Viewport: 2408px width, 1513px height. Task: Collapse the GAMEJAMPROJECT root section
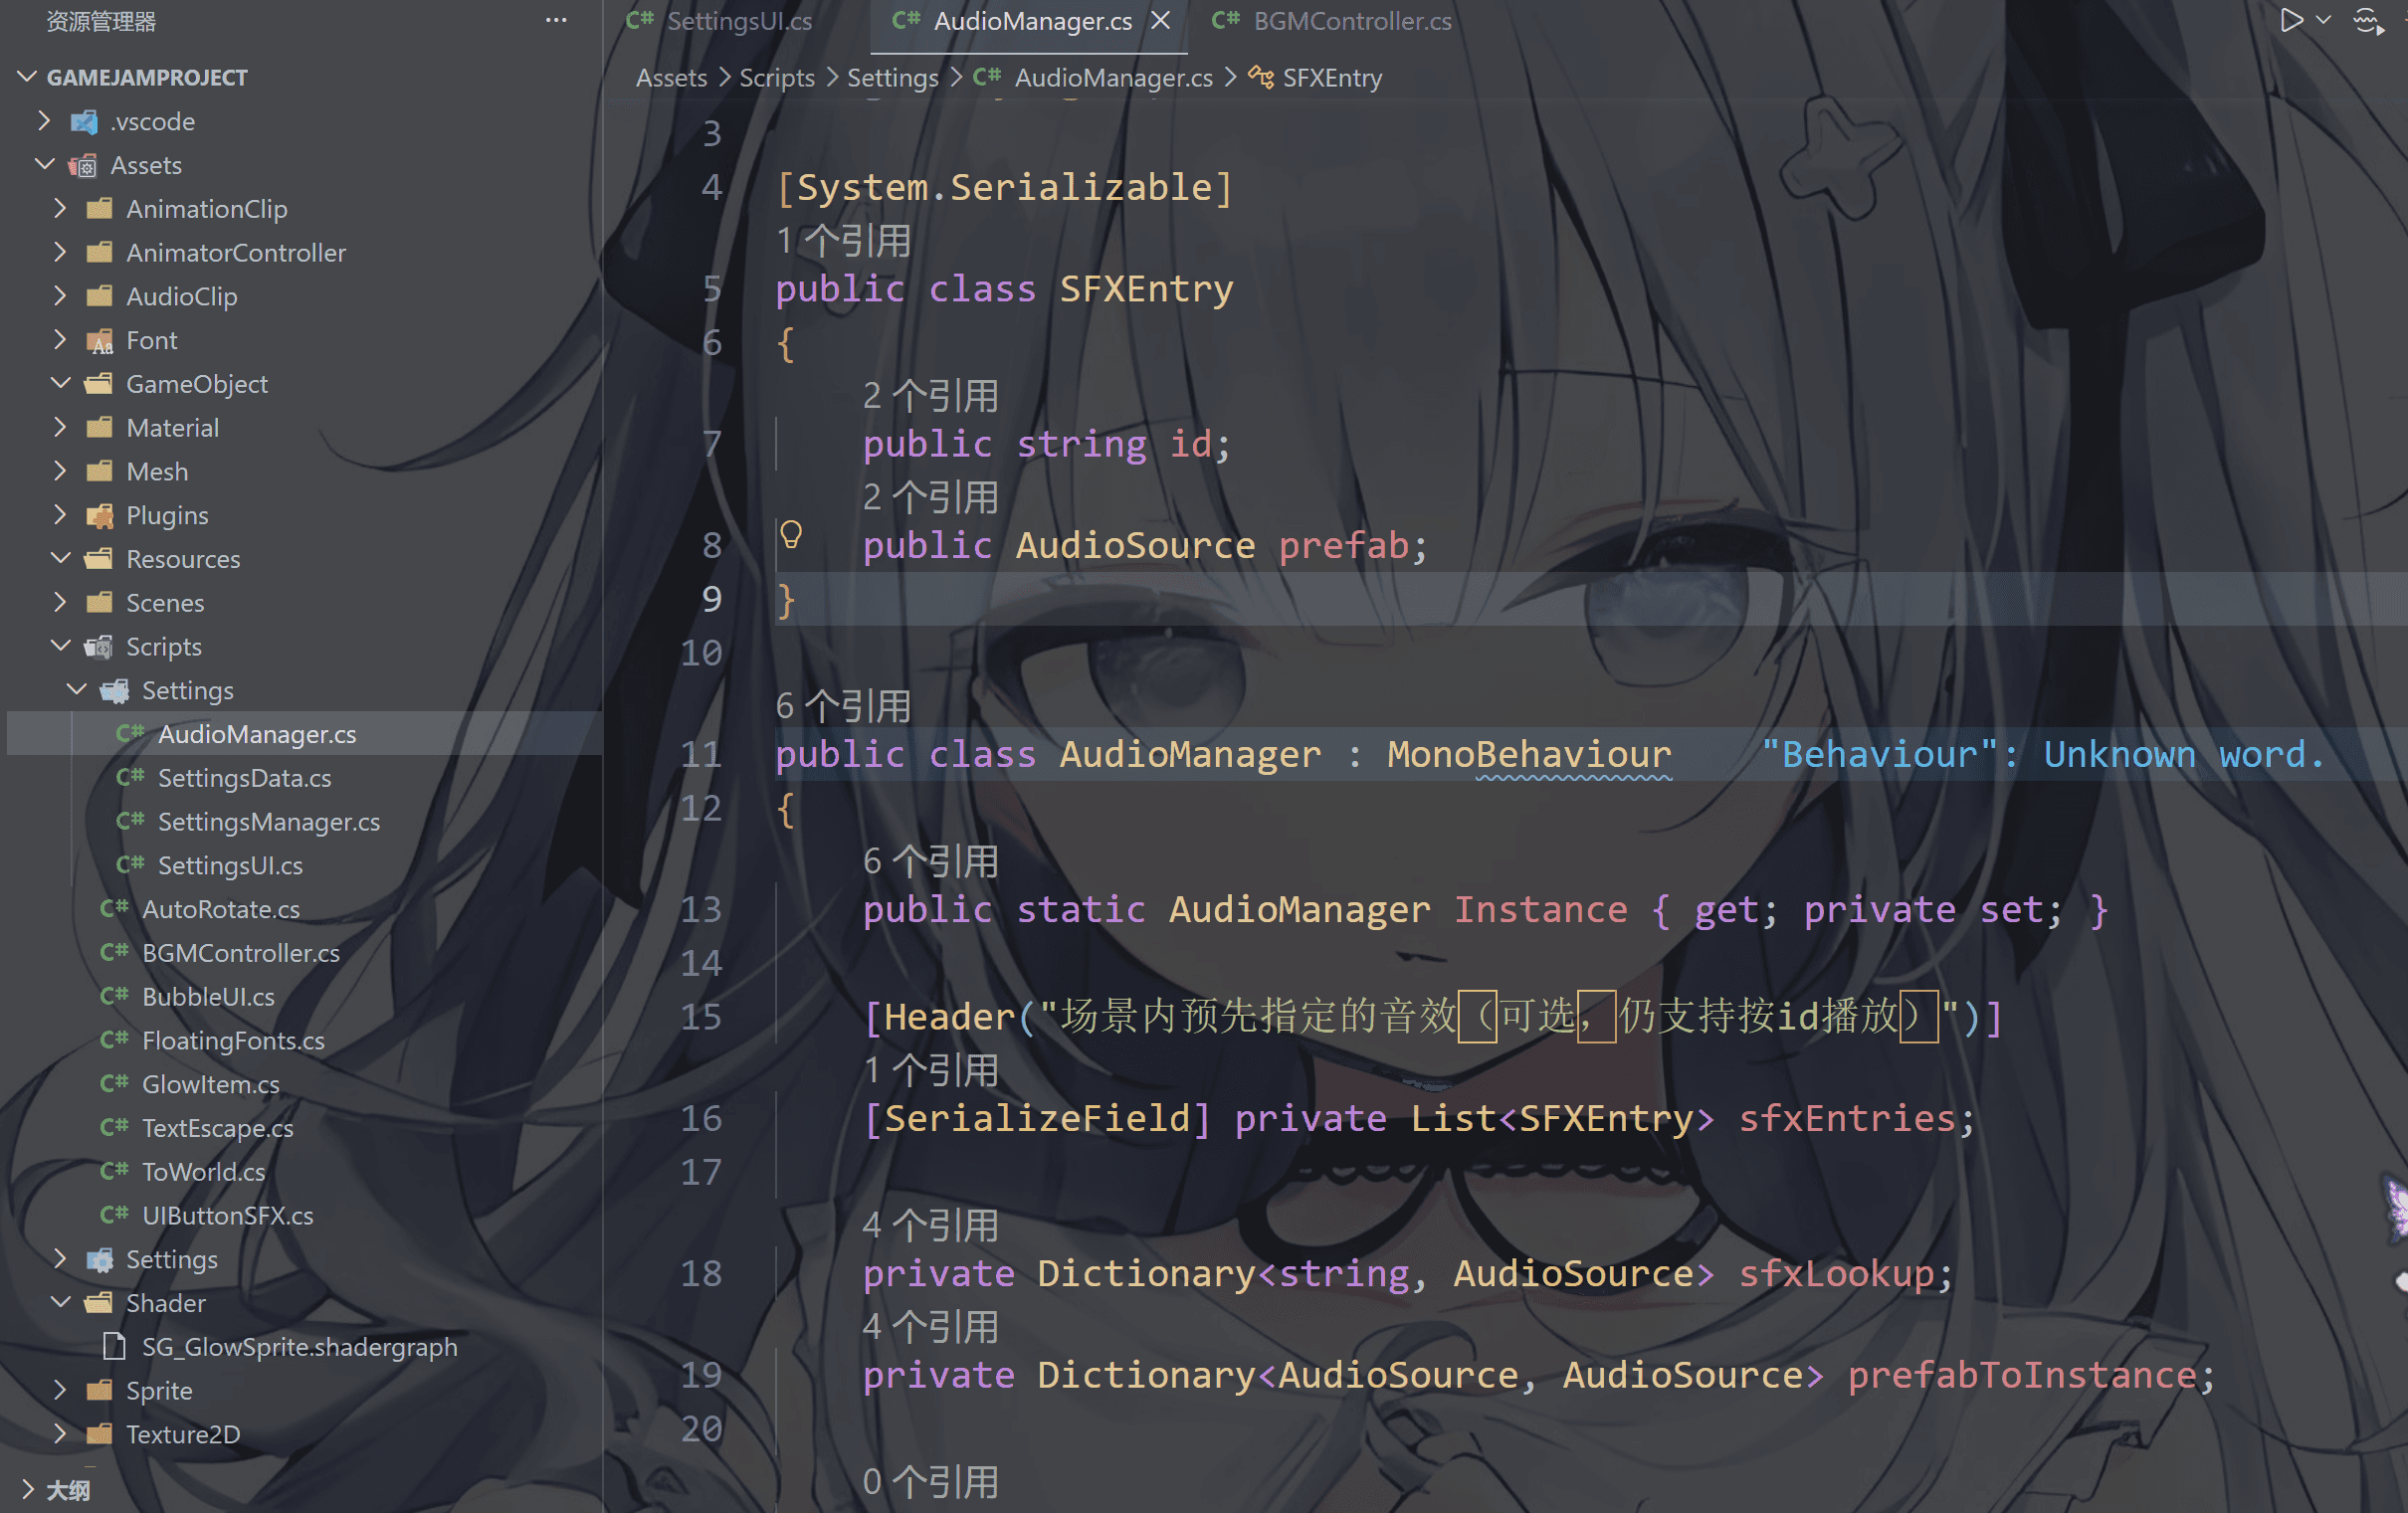pyautogui.click(x=28, y=77)
